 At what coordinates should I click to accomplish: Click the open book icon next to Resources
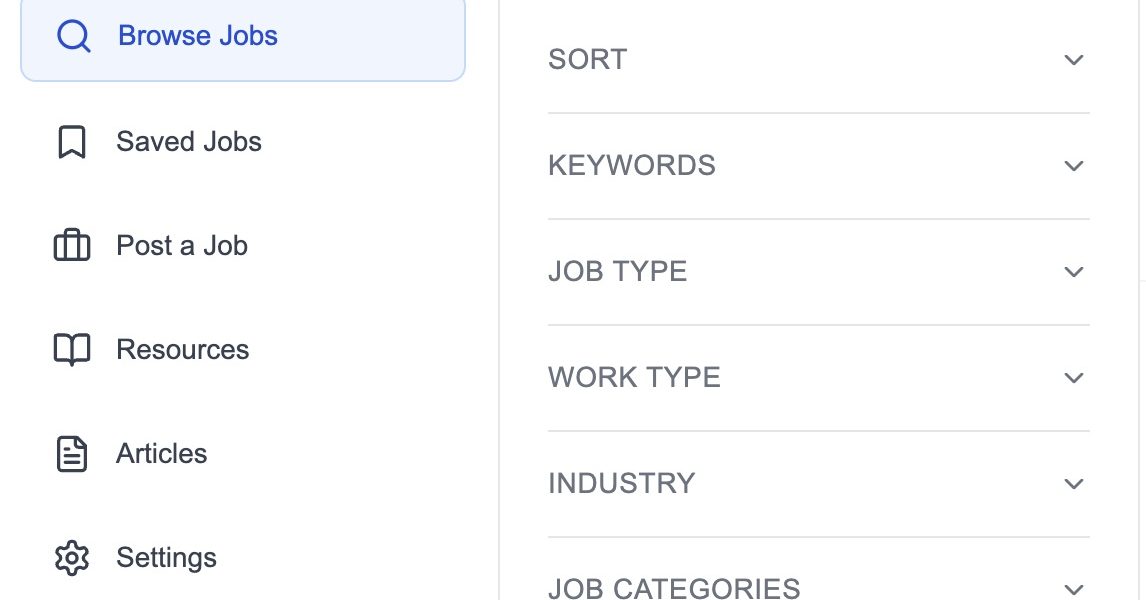click(x=71, y=349)
